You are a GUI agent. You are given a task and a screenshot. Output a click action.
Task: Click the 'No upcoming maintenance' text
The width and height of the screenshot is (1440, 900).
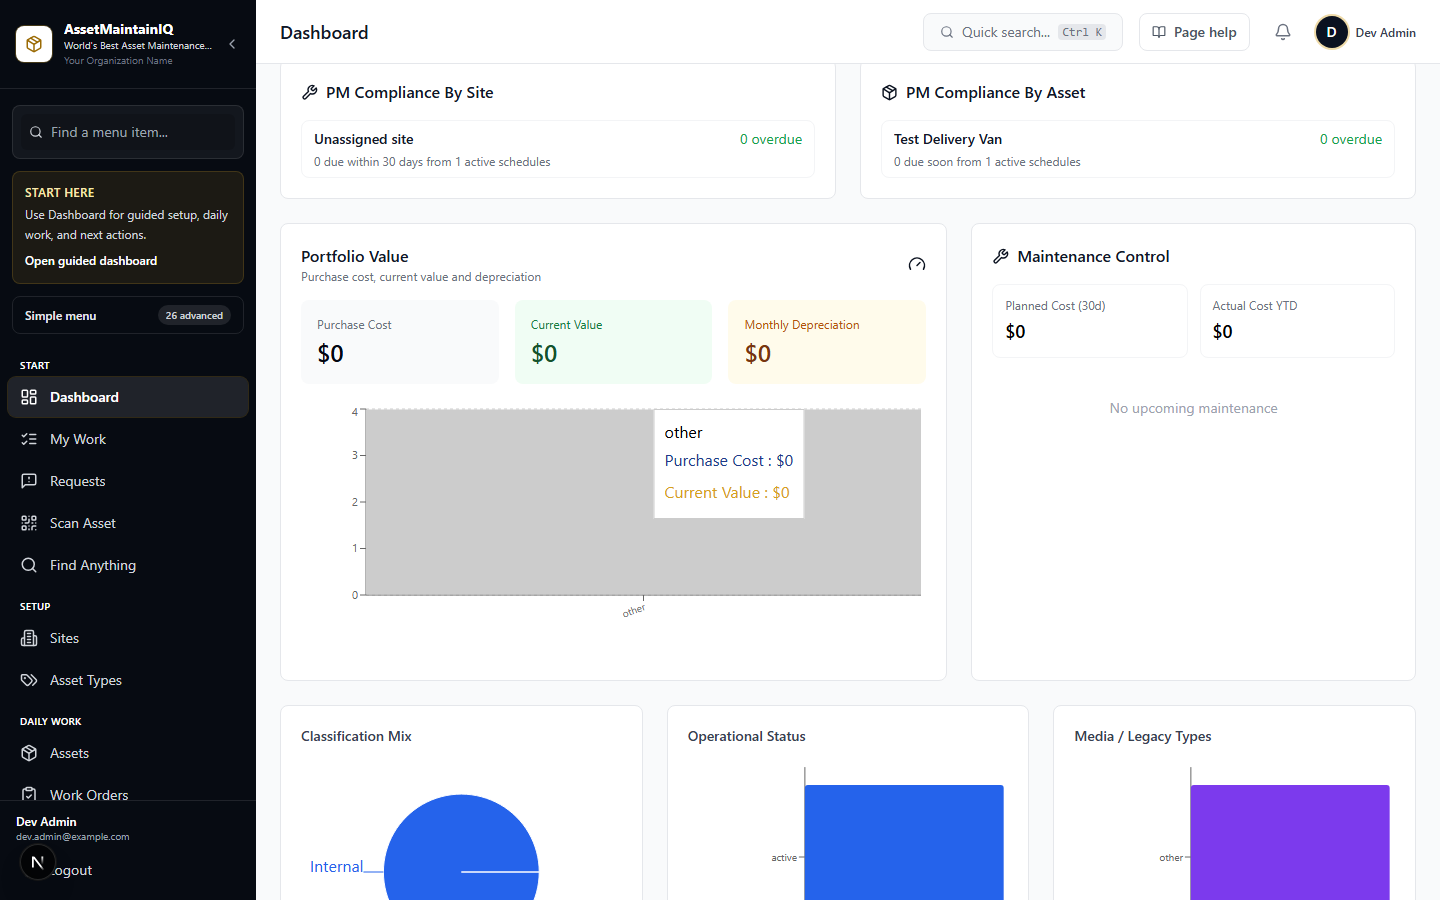(1193, 408)
